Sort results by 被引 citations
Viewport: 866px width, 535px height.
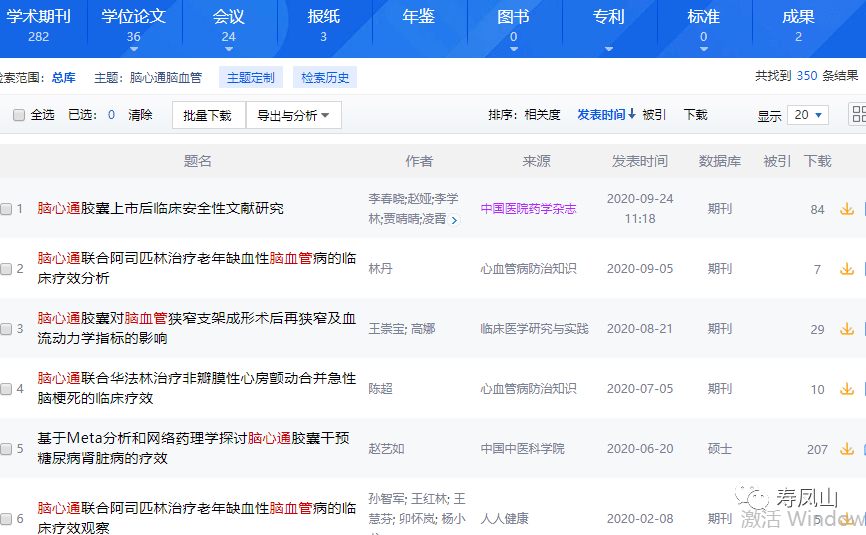pos(654,115)
